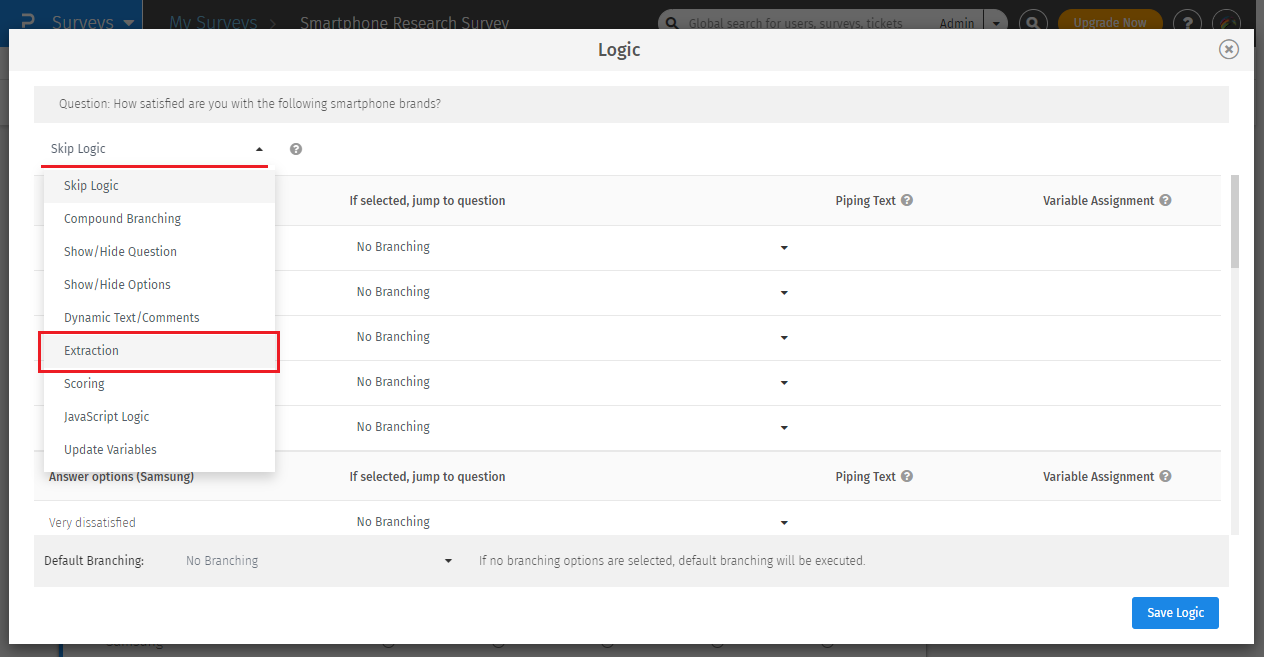Choose JavaScript Logic in the dropdown menu
This screenshot has height=657, width=1264.
[x=105, y=416]
